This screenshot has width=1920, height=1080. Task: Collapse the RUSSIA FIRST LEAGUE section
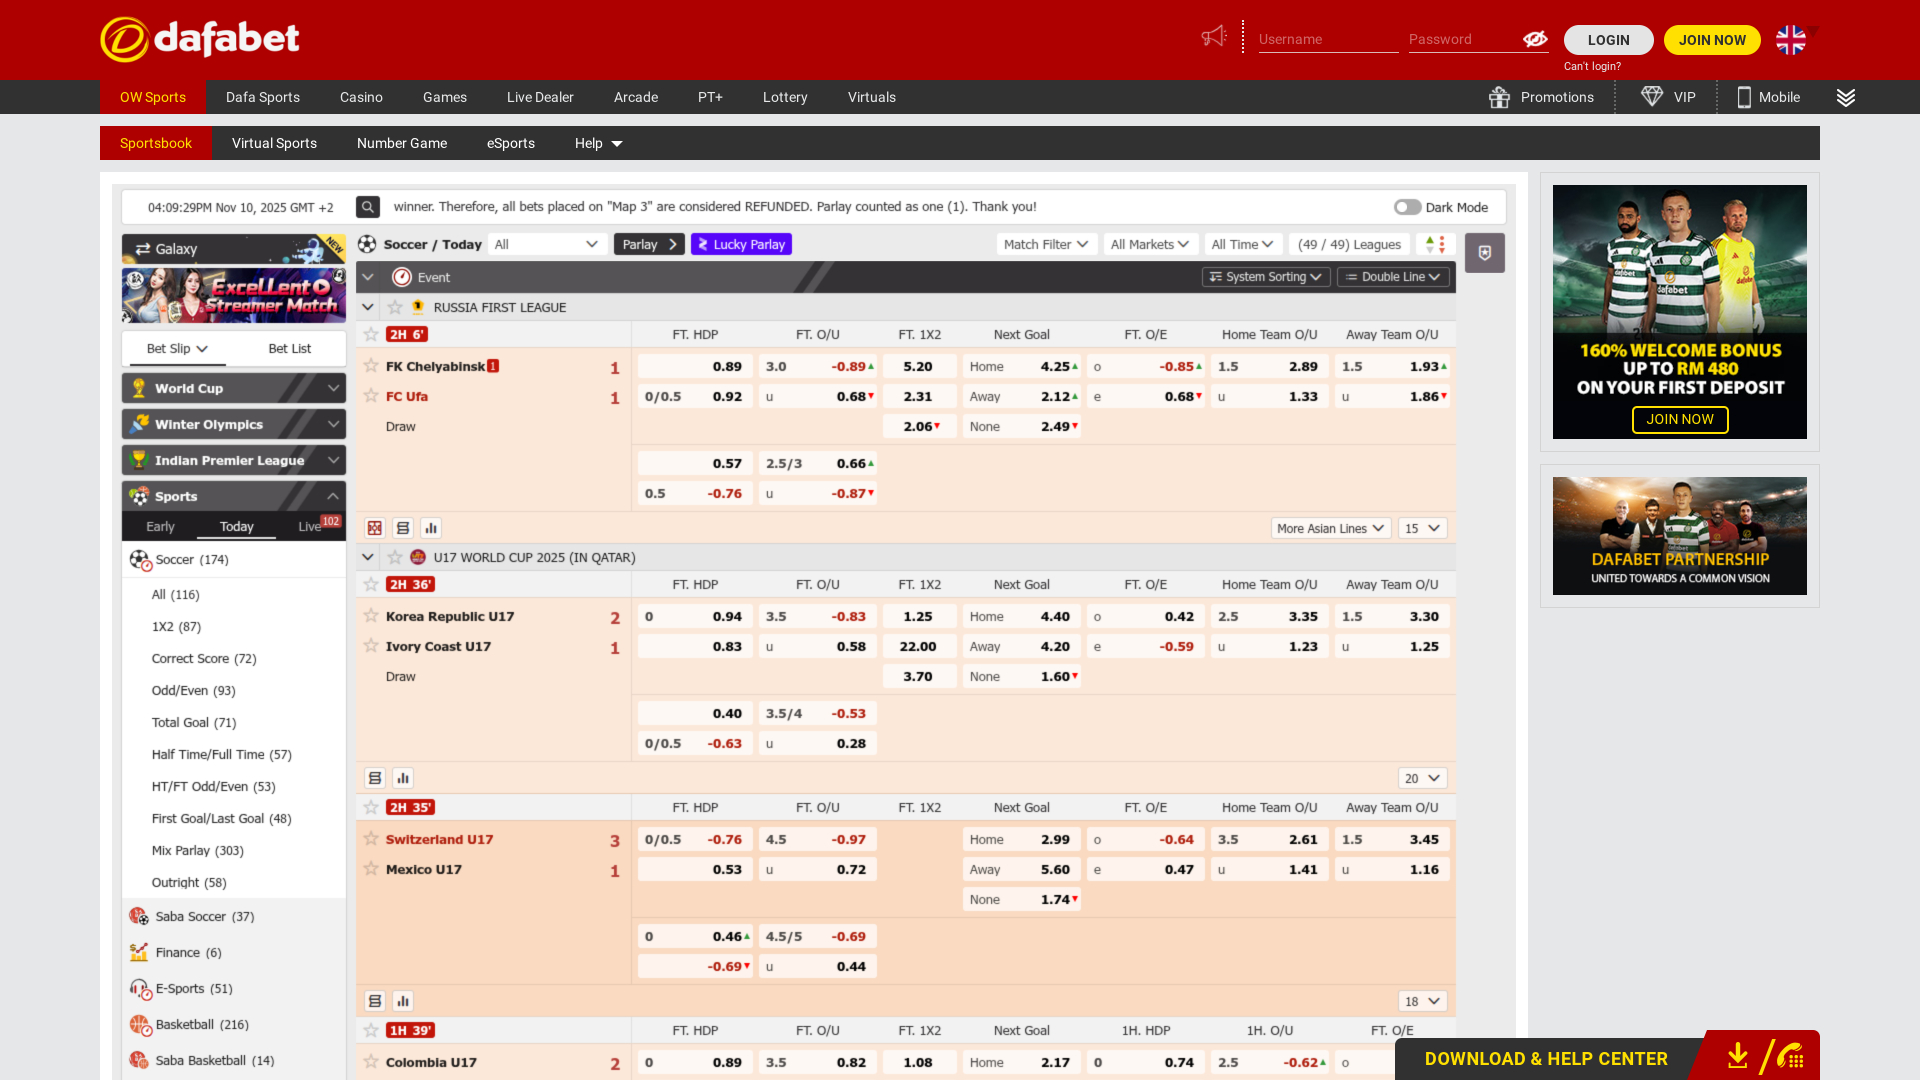tap(367, 307)
